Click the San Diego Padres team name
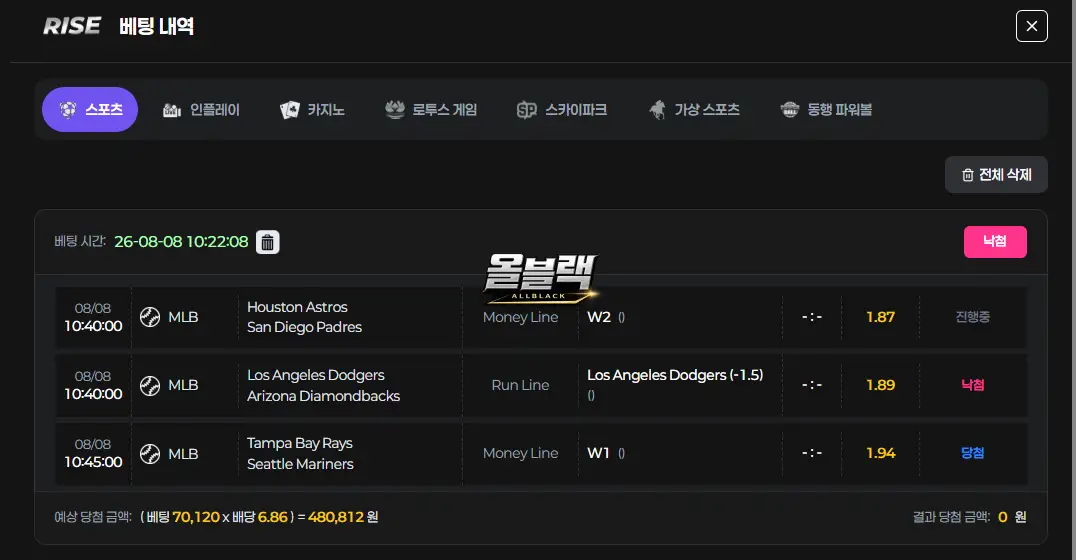The image size is (1076, 560). (304, 327)
